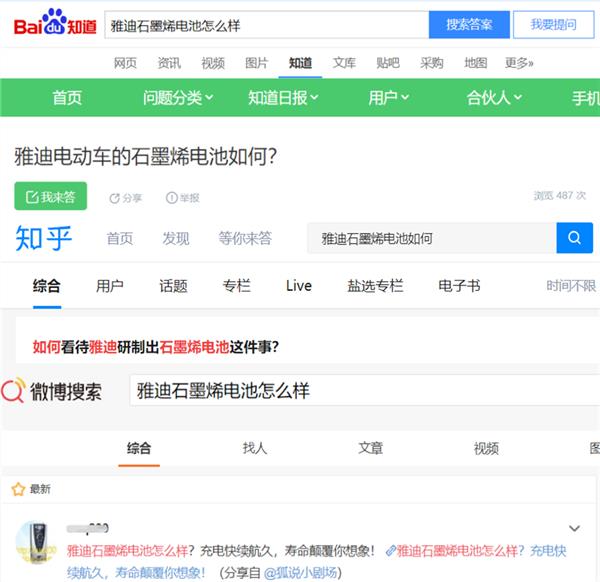This screenshot has height=582, width=600.
Task: Select the Zhihu 综合 results tab
Action: tap(47, 286)
